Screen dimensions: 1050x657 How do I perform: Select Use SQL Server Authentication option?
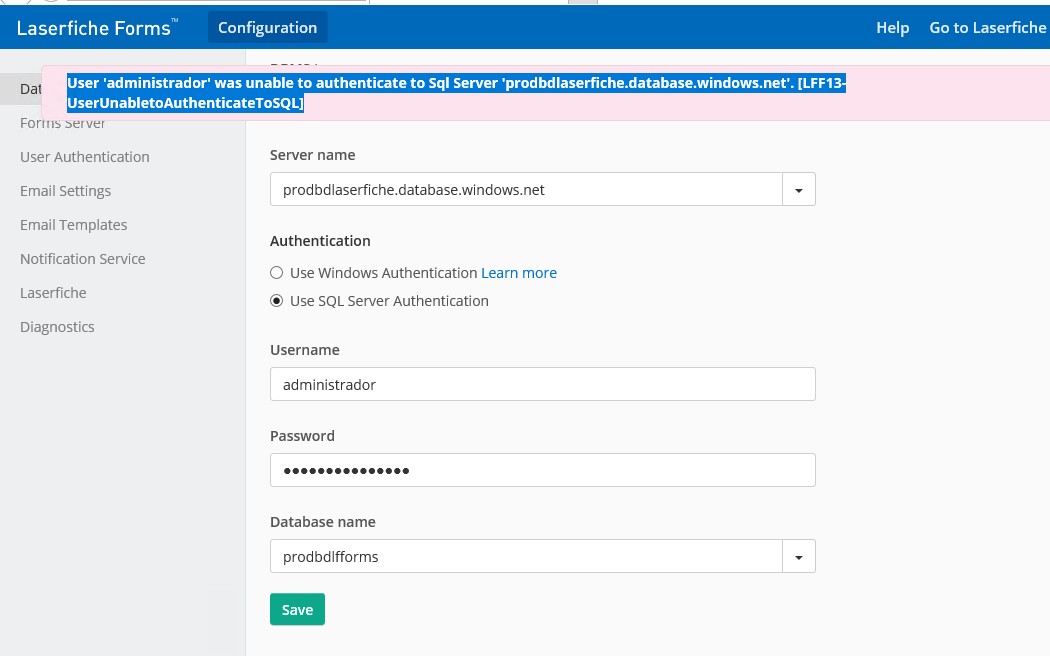[x=277, y=301]
